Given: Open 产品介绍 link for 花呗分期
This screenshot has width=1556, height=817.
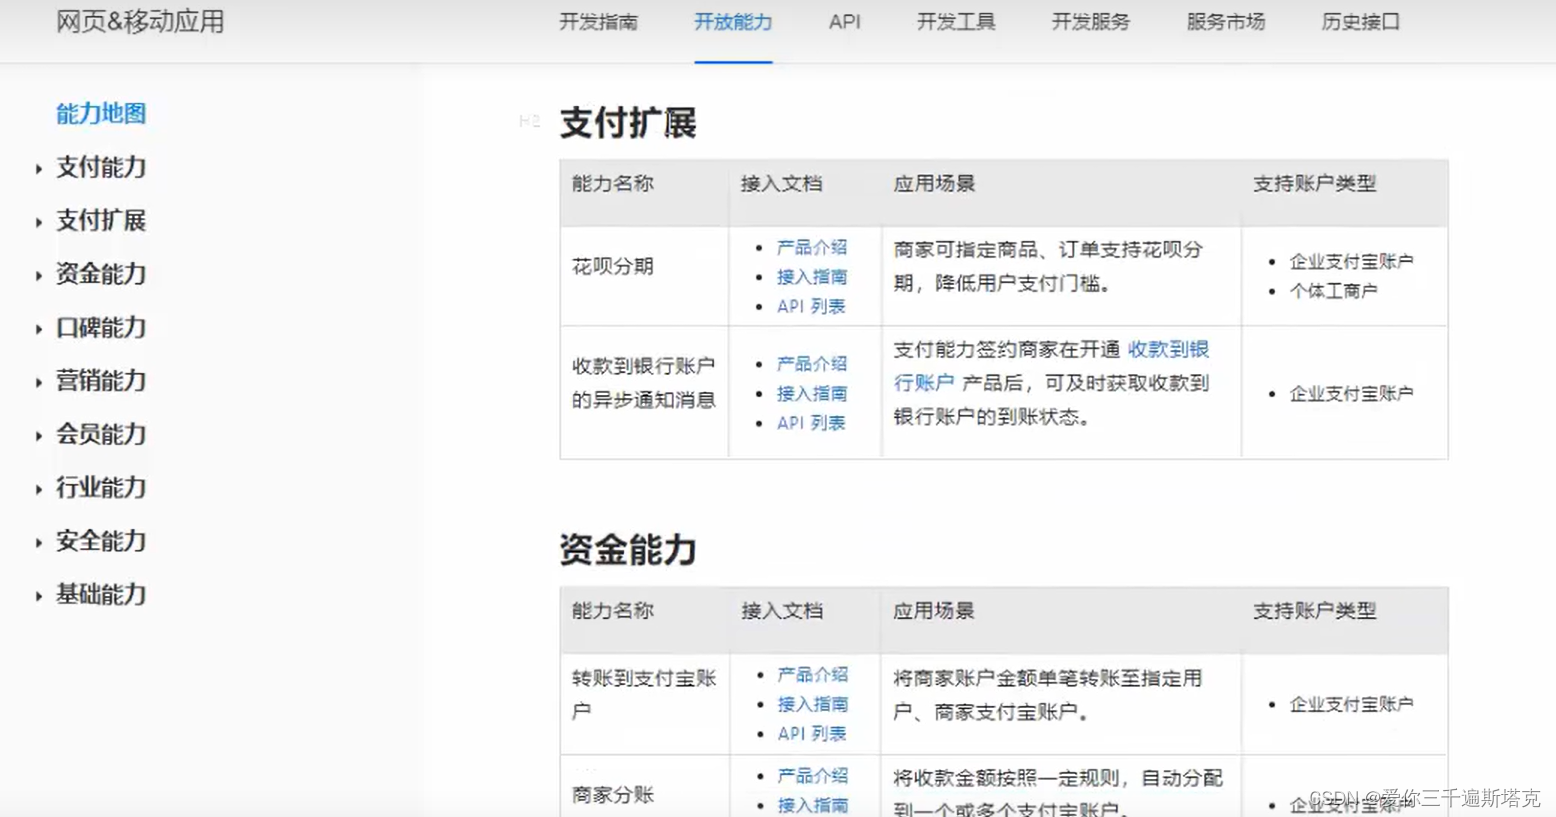Looking at the screenshot, I should (812, 247).
